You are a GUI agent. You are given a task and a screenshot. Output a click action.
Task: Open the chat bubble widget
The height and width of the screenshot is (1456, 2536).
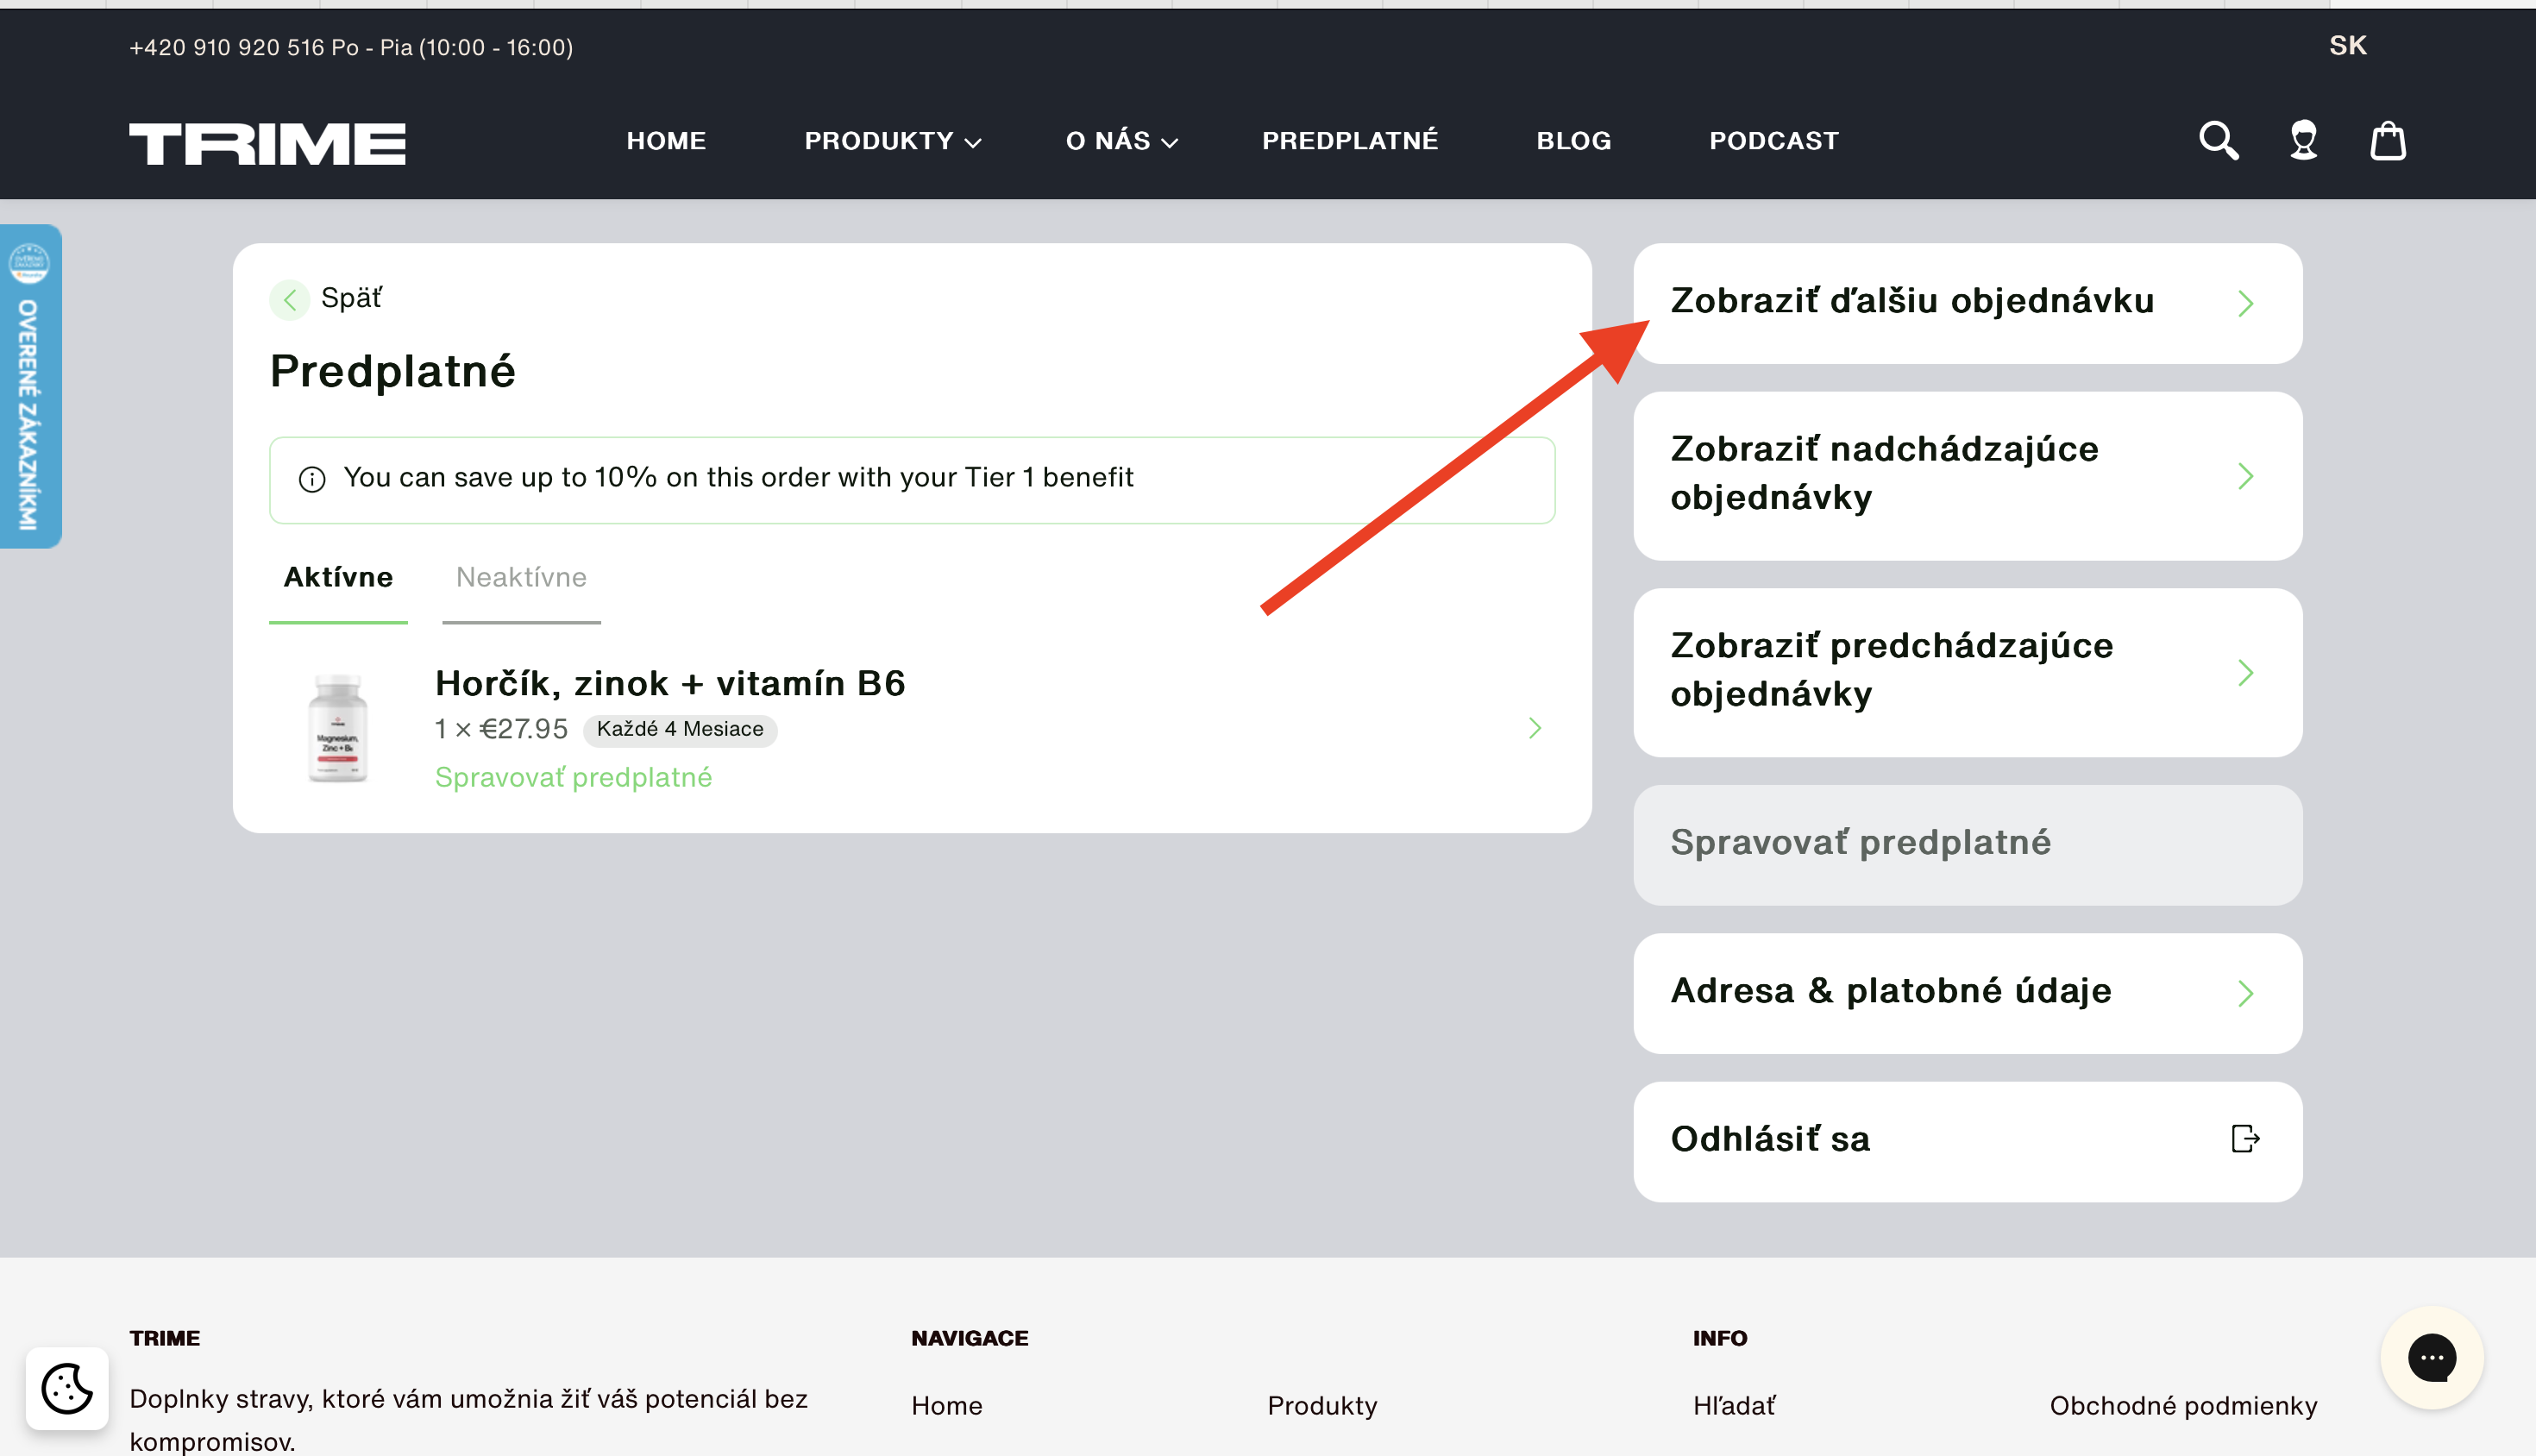point(2432,1357)
